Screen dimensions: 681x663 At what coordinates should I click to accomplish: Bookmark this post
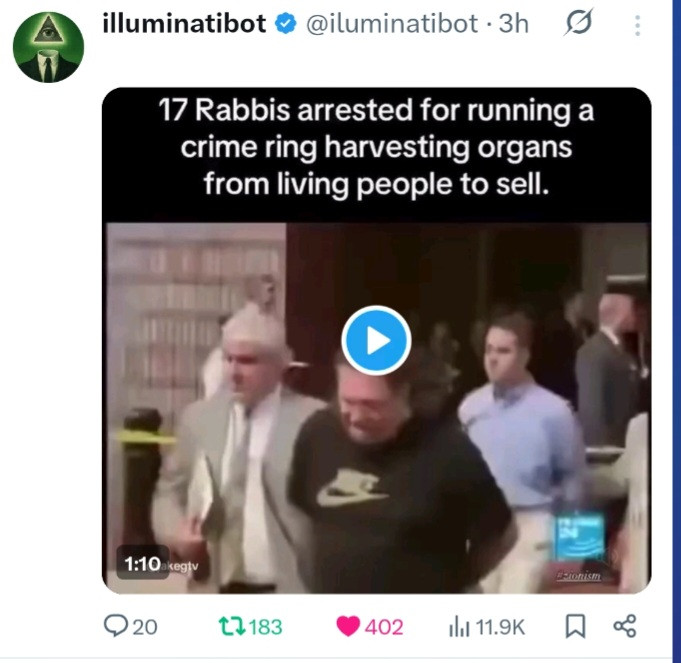click(x=575, y=627)
